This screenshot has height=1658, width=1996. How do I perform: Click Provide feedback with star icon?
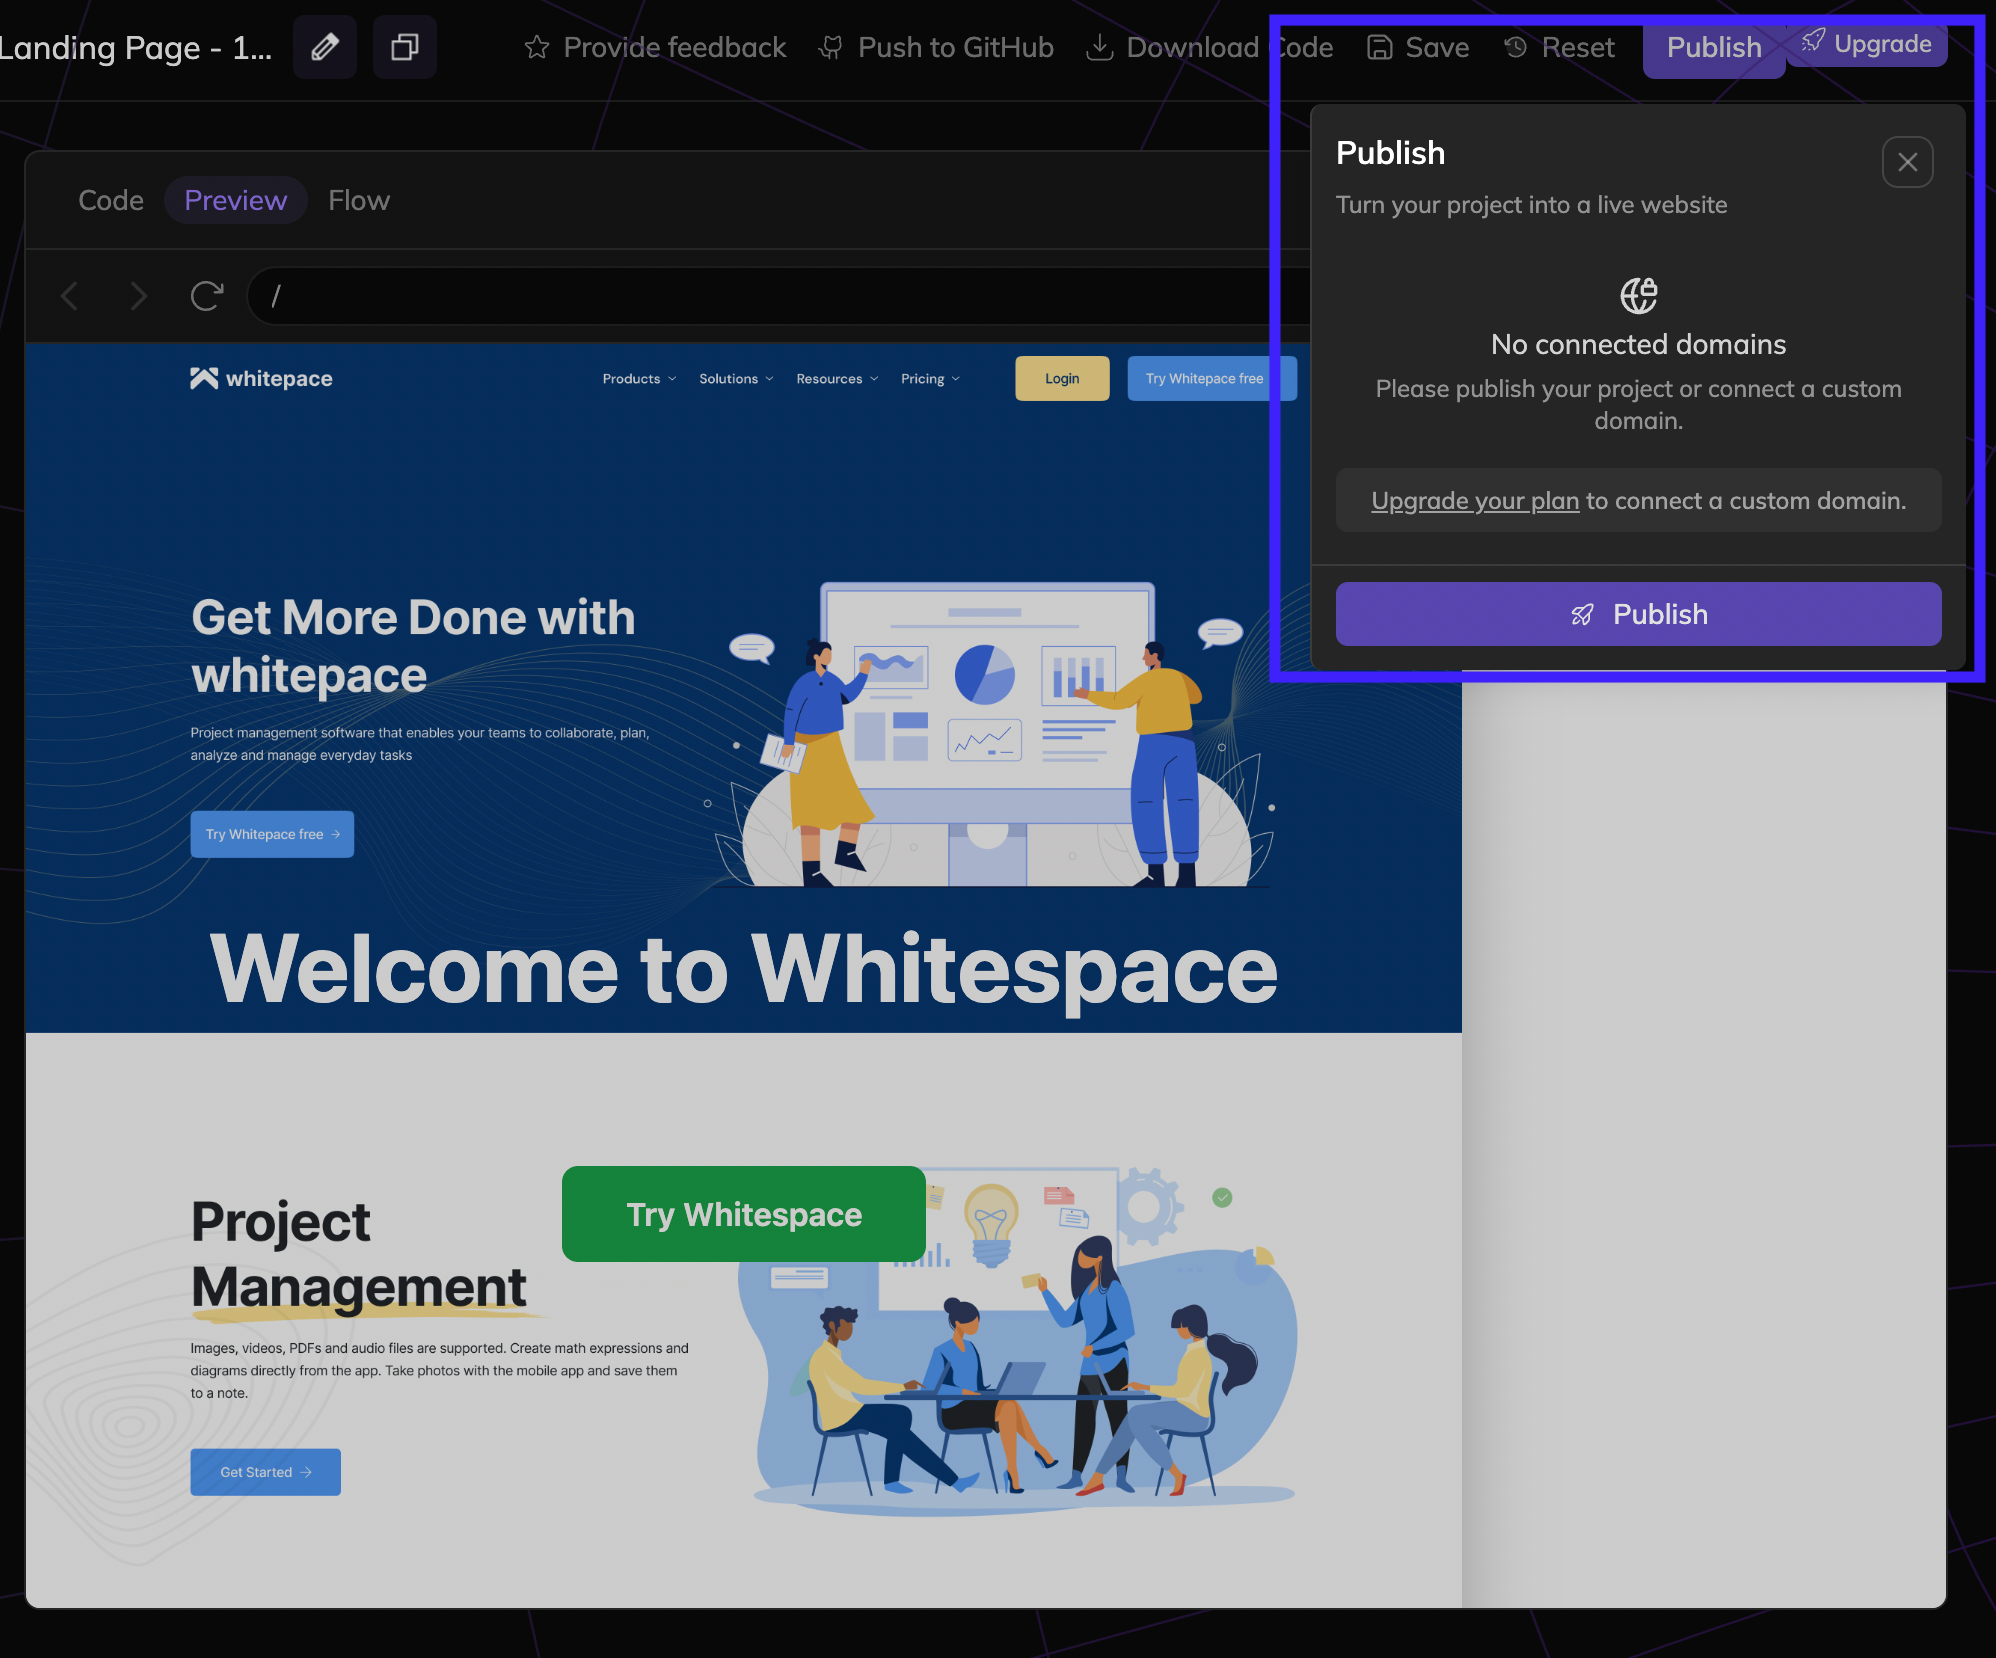click(x=656, y=47)
